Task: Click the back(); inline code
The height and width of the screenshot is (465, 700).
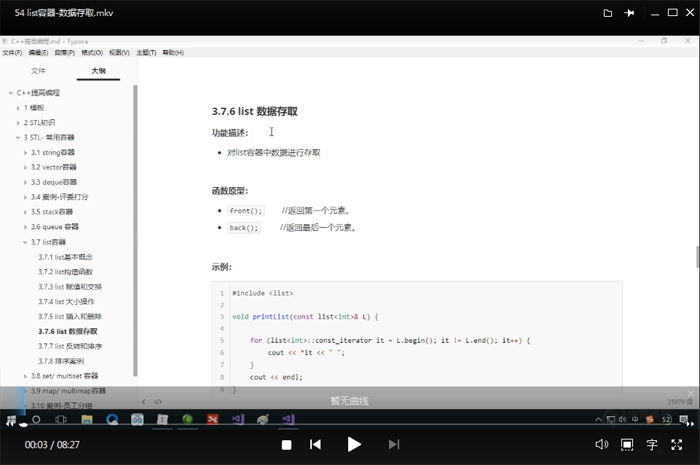Action: [x=244, y=228]
